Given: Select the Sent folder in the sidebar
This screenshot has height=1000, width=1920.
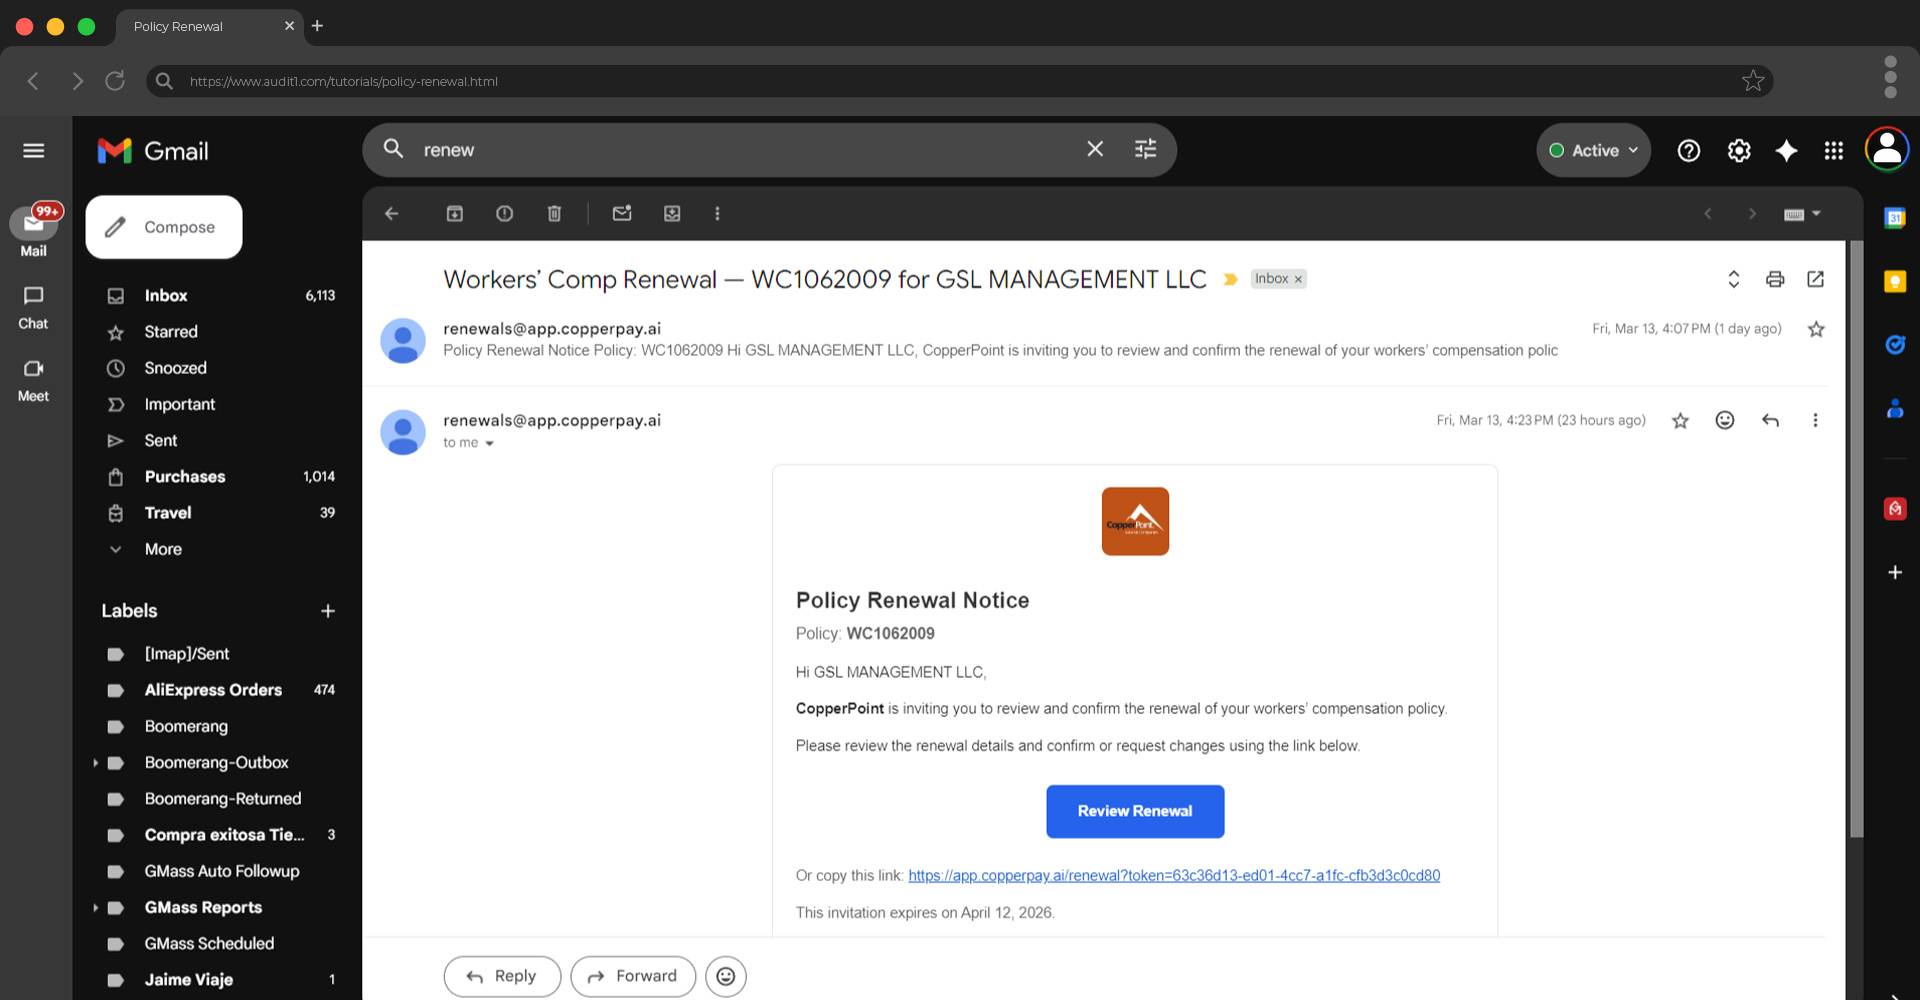Looking at the screenshot, I should tap(160, 440).
